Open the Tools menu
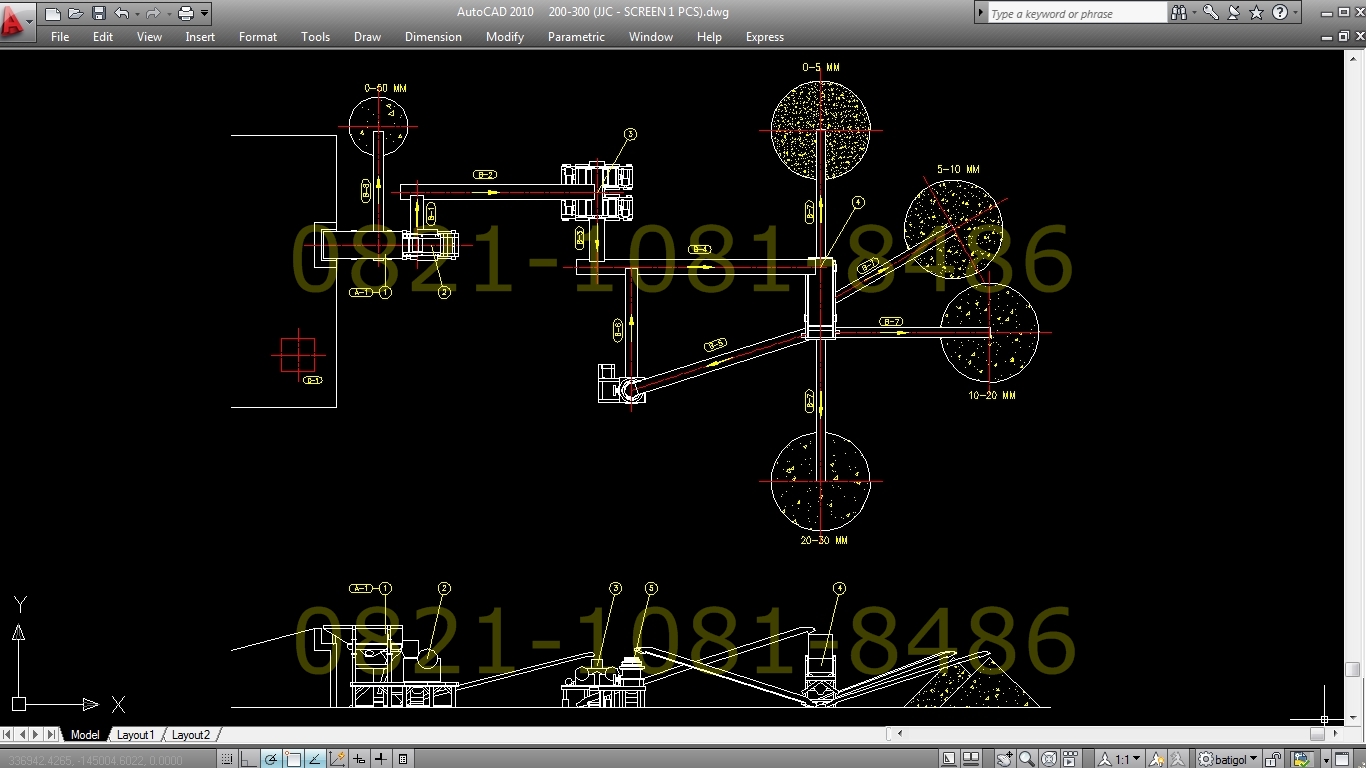 pyautogui.click(x=315, y=37)
